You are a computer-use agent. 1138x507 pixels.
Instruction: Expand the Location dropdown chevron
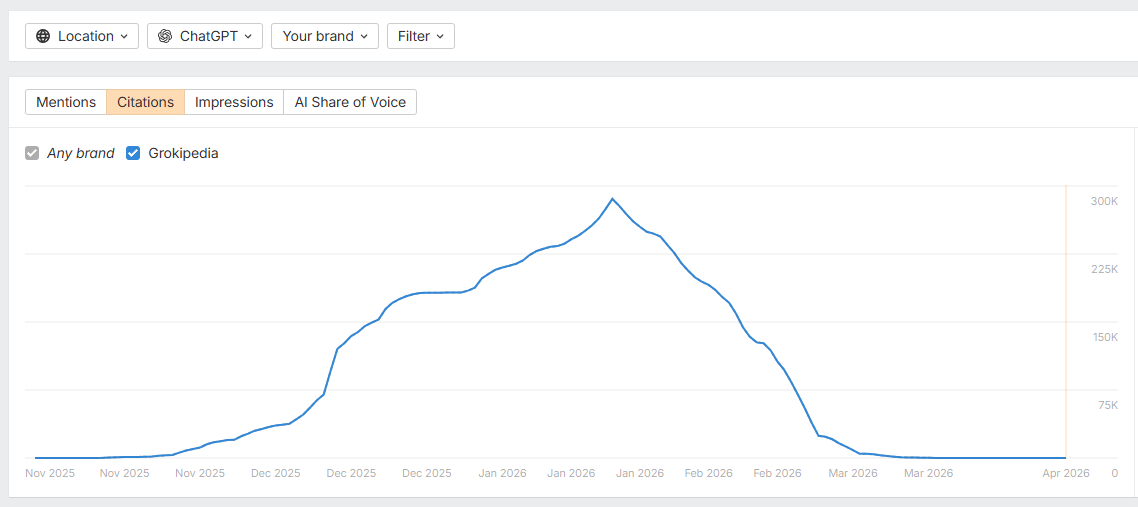coord(124,36)
